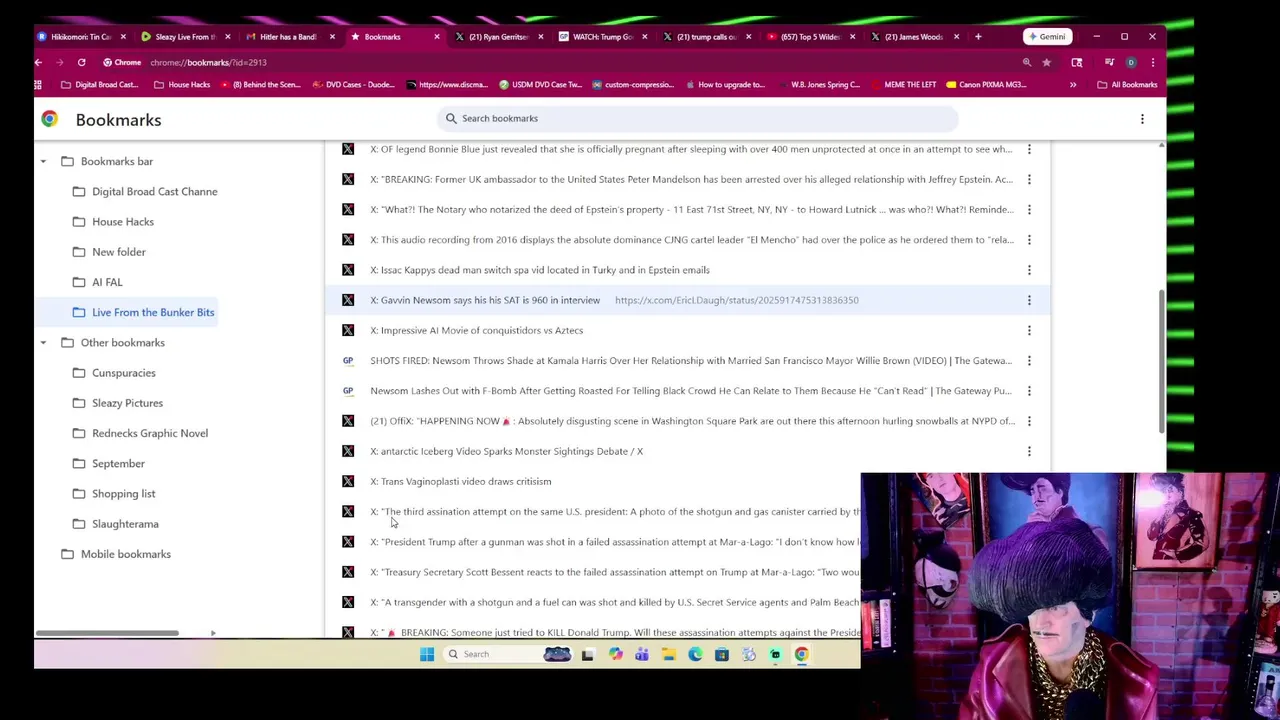The image size is (1280, 720).
Task: Click the bookmark star in address bar
Action: [1046, 62]
